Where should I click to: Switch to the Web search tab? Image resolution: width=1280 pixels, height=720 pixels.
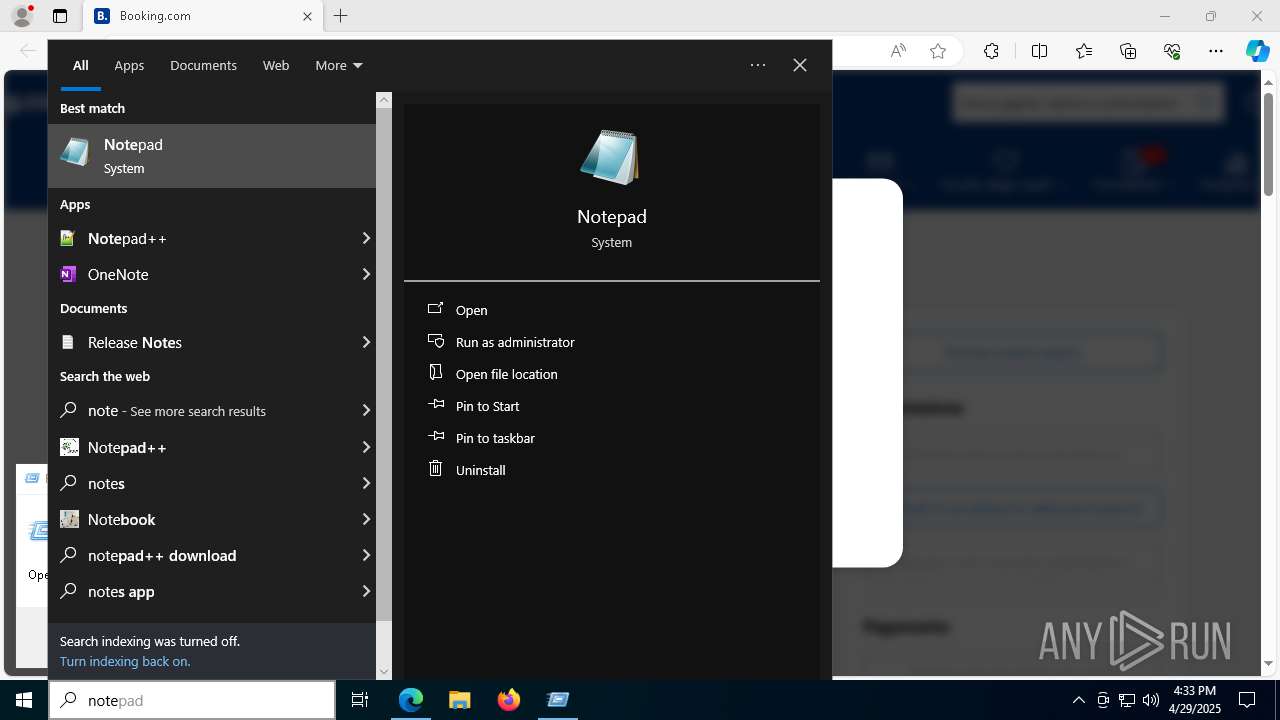tap(276, 65)
